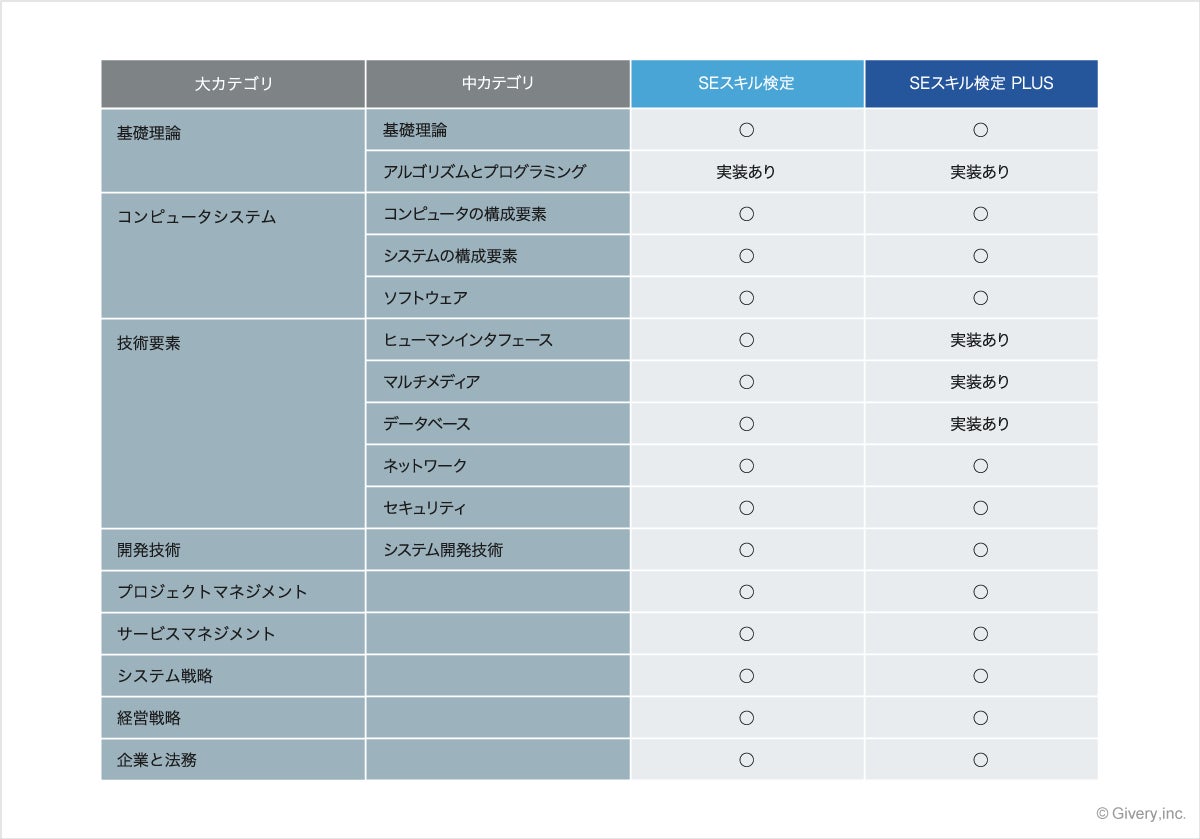
Task: Click SEスキル検定 PLUS circle for サービスマネジメント
Action: 980,634
